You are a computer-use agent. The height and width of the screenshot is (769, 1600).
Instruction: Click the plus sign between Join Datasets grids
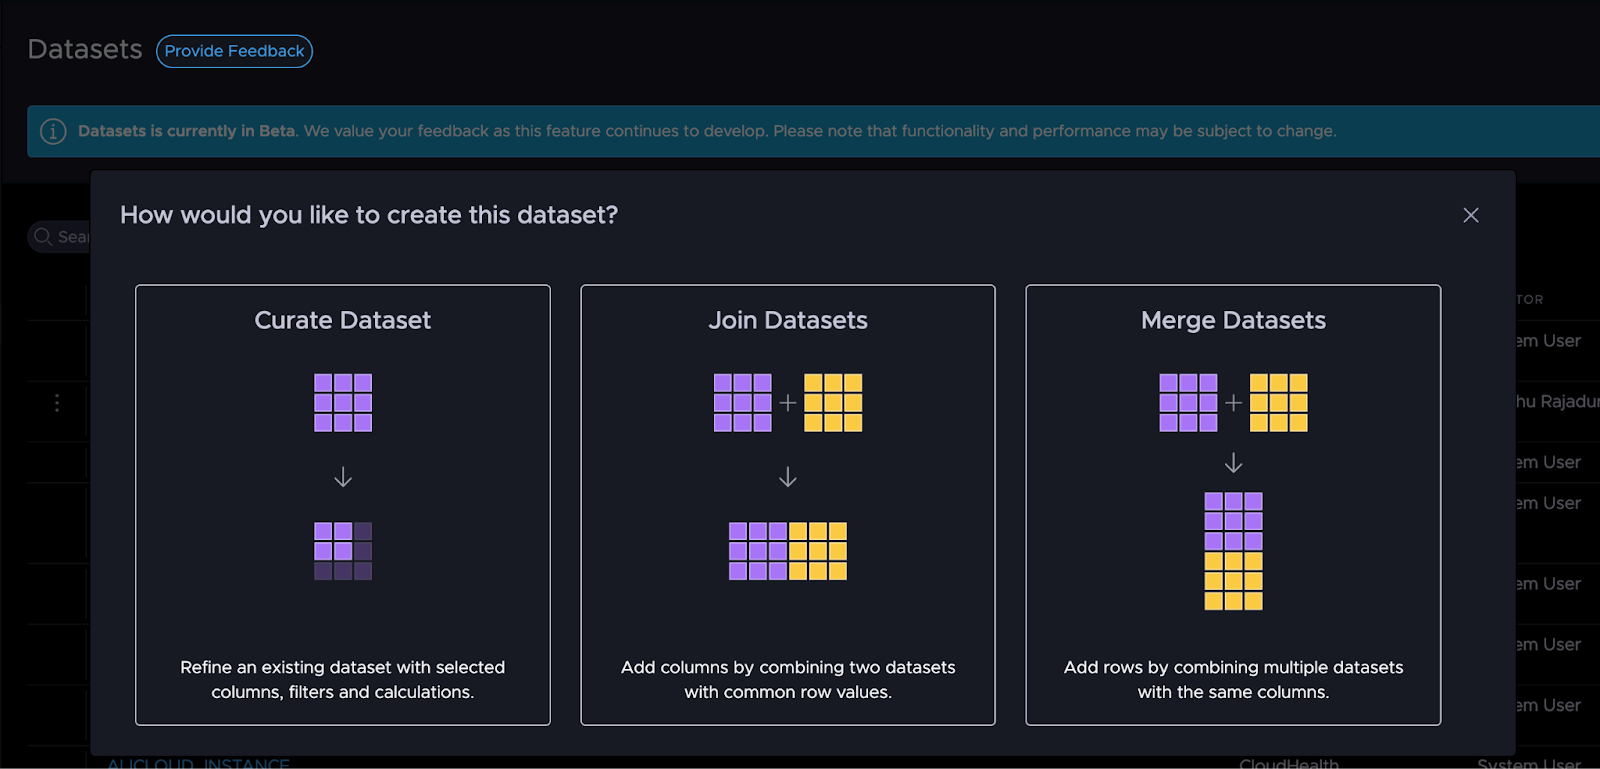tap(788, 402)
